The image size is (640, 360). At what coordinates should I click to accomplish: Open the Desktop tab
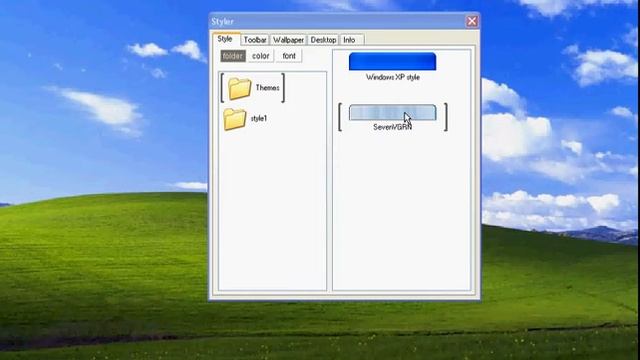(323, 40)
